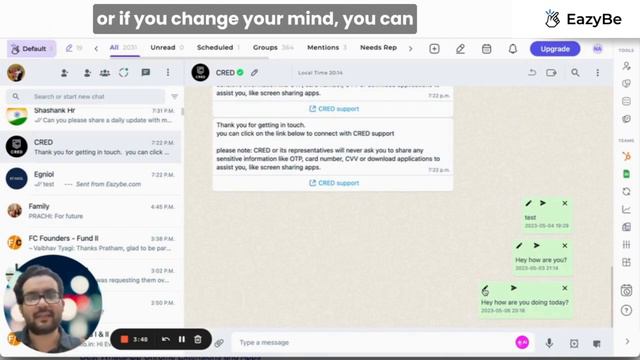Stop the screen recording
The width and height of the screenshot is (640, 360).
(124, 339)
